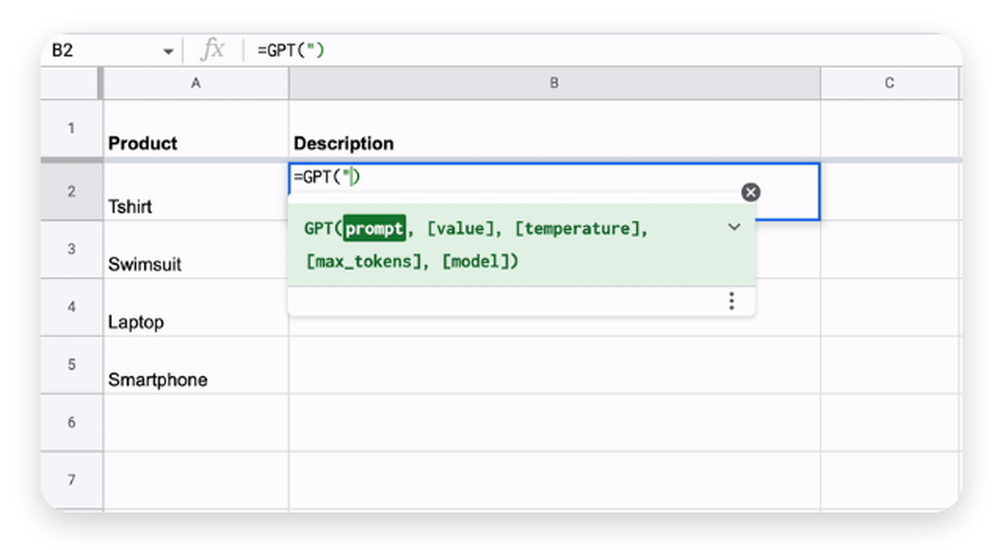Screen dimensions: 1000x550
Task: Click the [temperature] parameter in tooltip
Action: [577, 228]
